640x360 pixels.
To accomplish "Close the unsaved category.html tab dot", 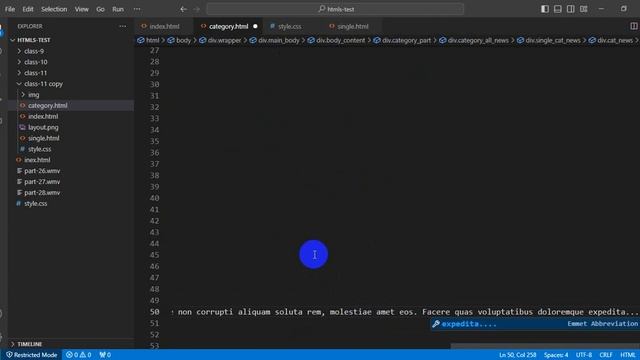I will pyautogui.click(x=255, y=26).
